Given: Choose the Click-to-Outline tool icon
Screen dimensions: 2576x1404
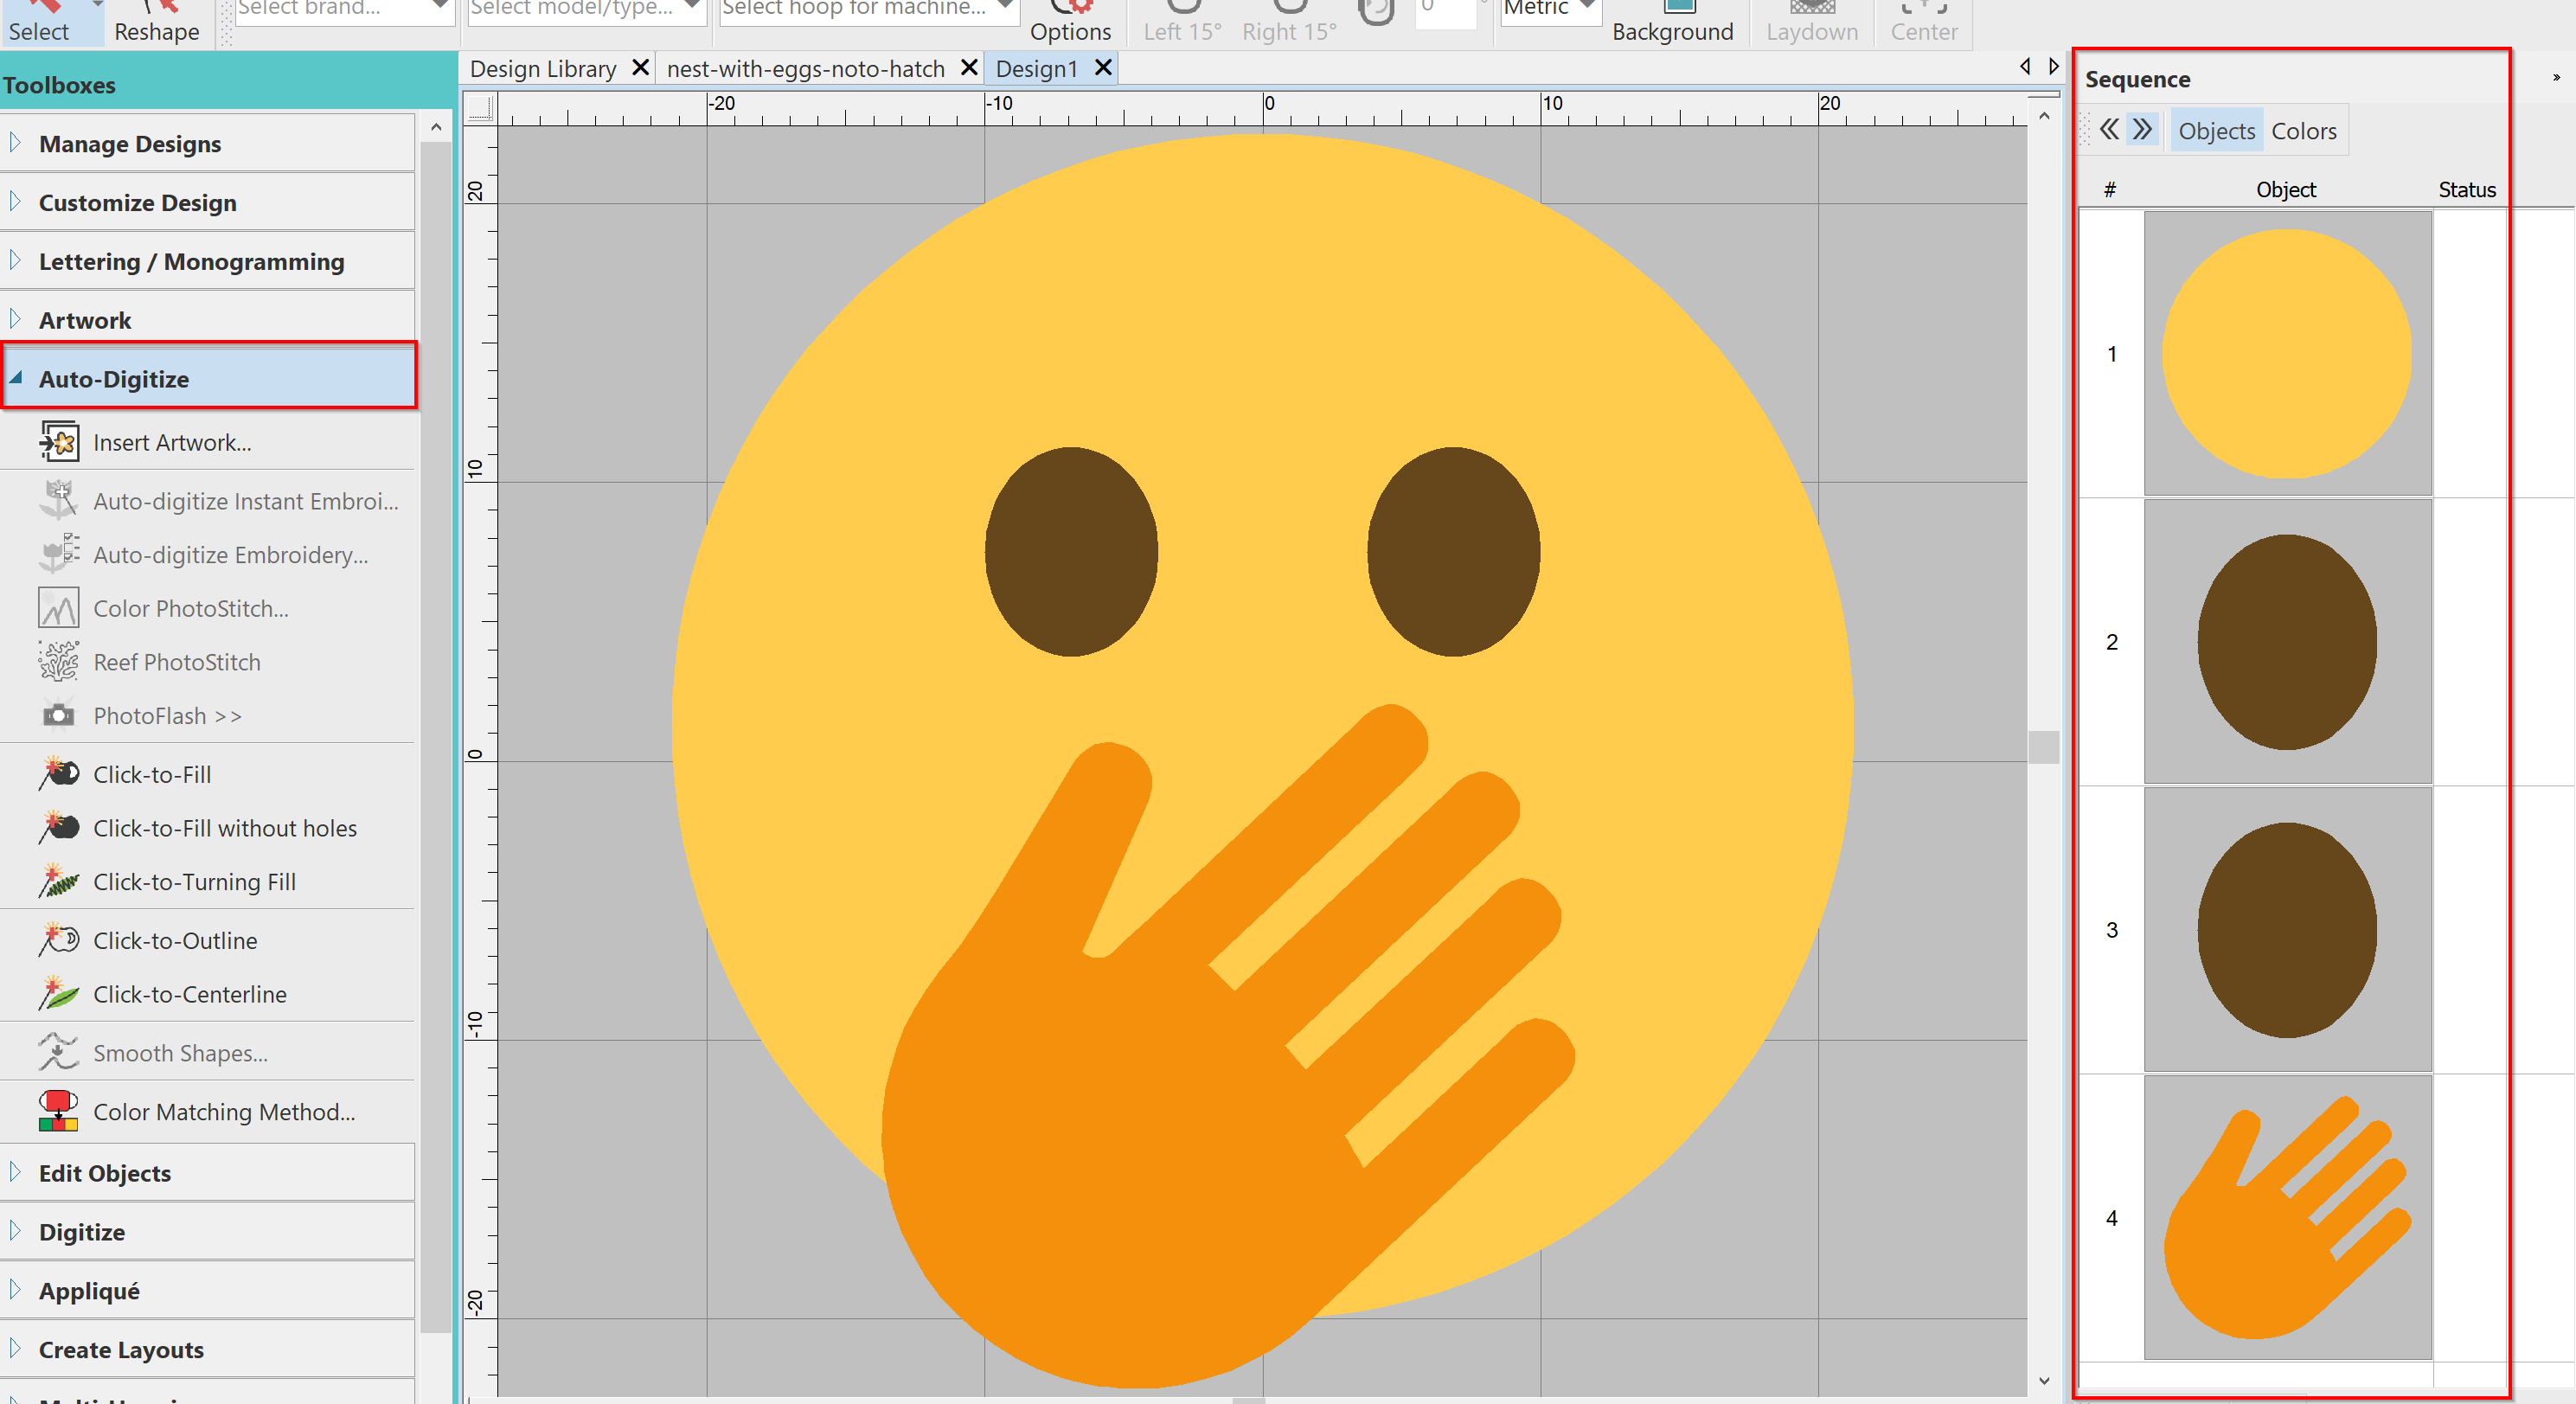Looking at the screenshot, I should click(x=59, y=940).
